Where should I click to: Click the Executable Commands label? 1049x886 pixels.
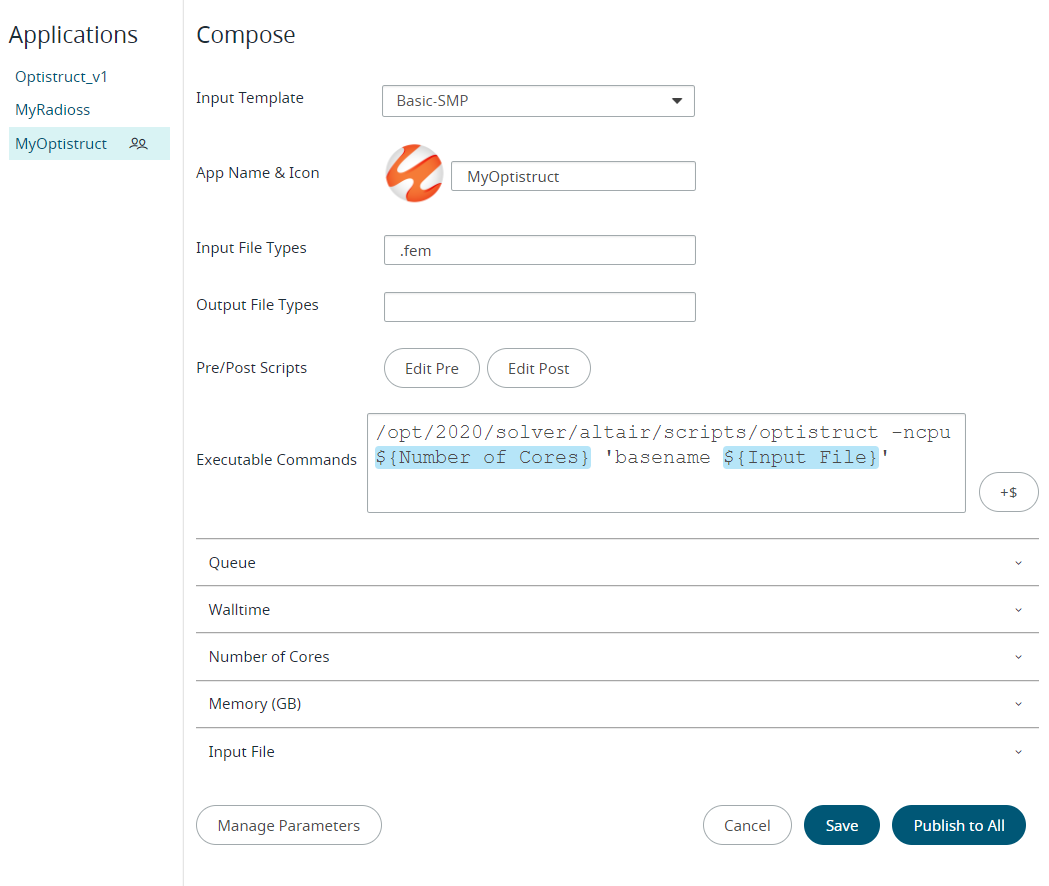pos(276,460)
